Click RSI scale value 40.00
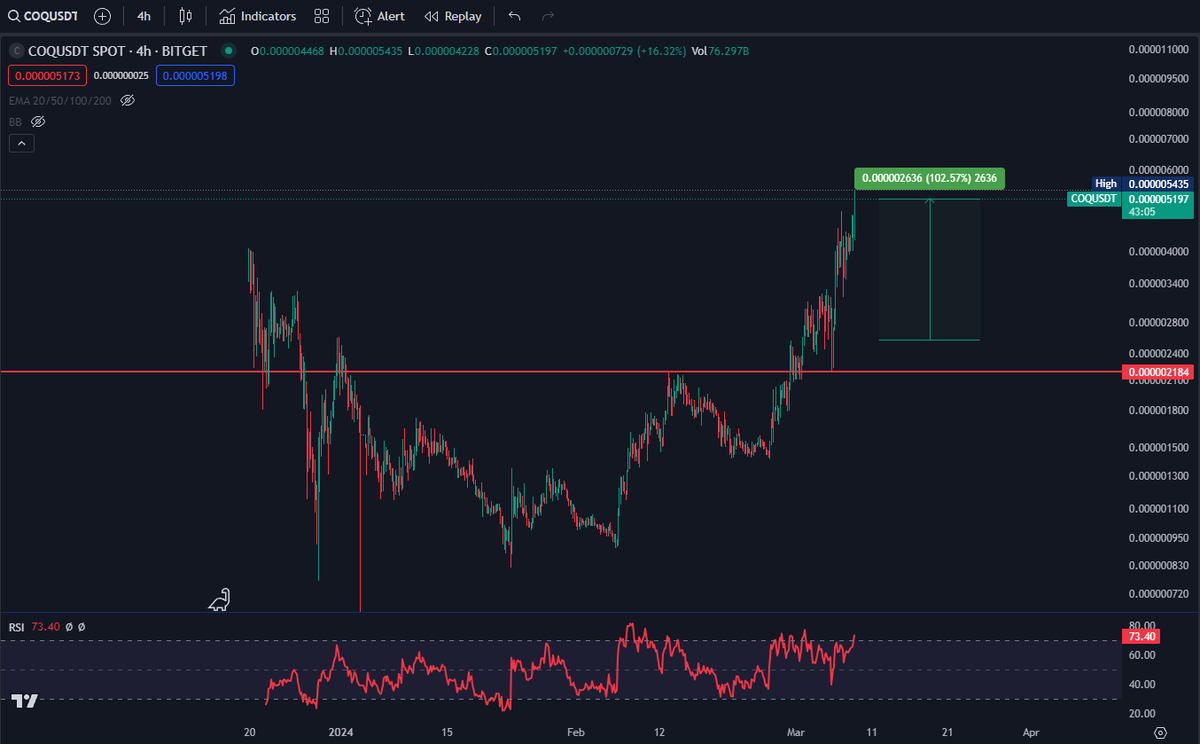1200x744 pixels. click(1142, 684)
